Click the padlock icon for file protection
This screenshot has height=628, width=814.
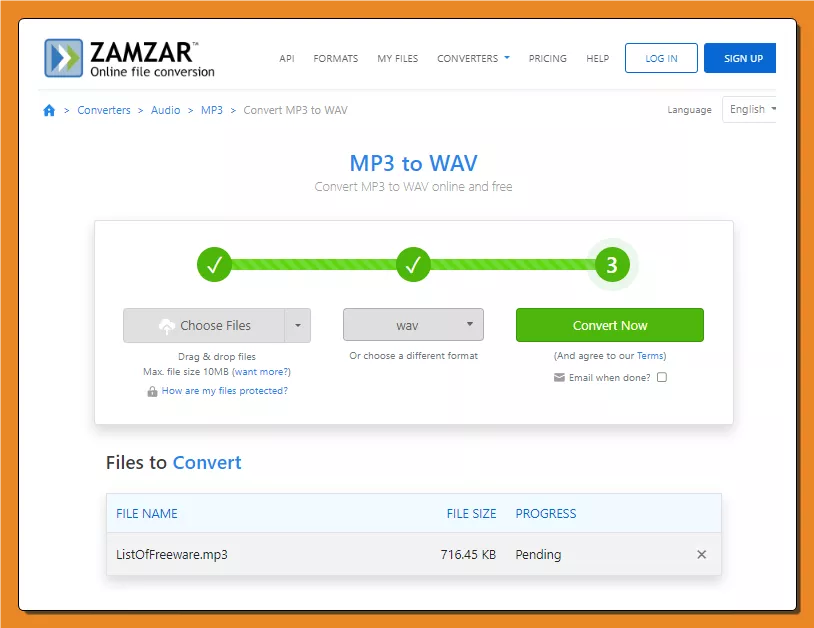152,391
